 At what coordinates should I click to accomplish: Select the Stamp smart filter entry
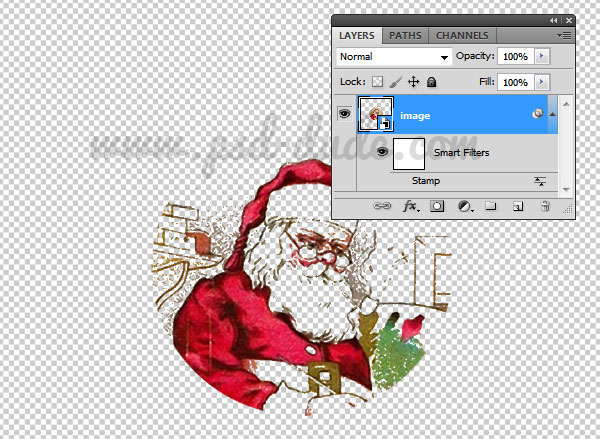(x=426, y=181)
